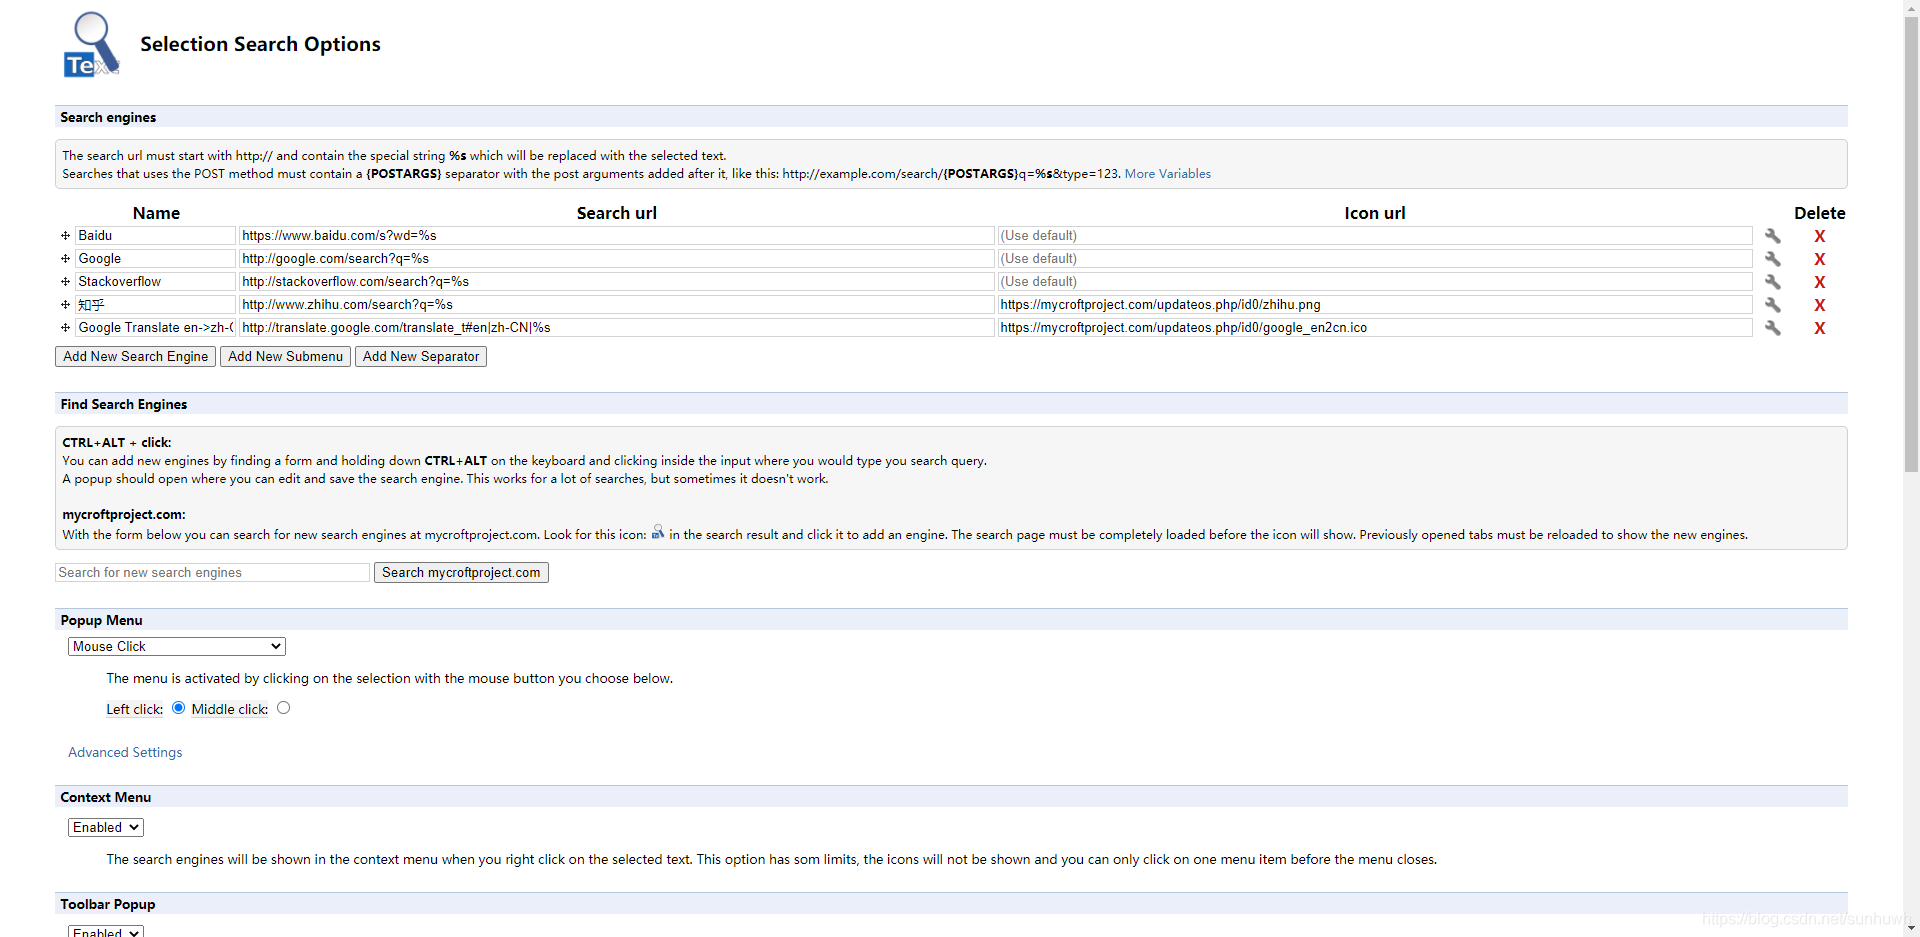Open the More Variables link

click(x=1167, y=174)
